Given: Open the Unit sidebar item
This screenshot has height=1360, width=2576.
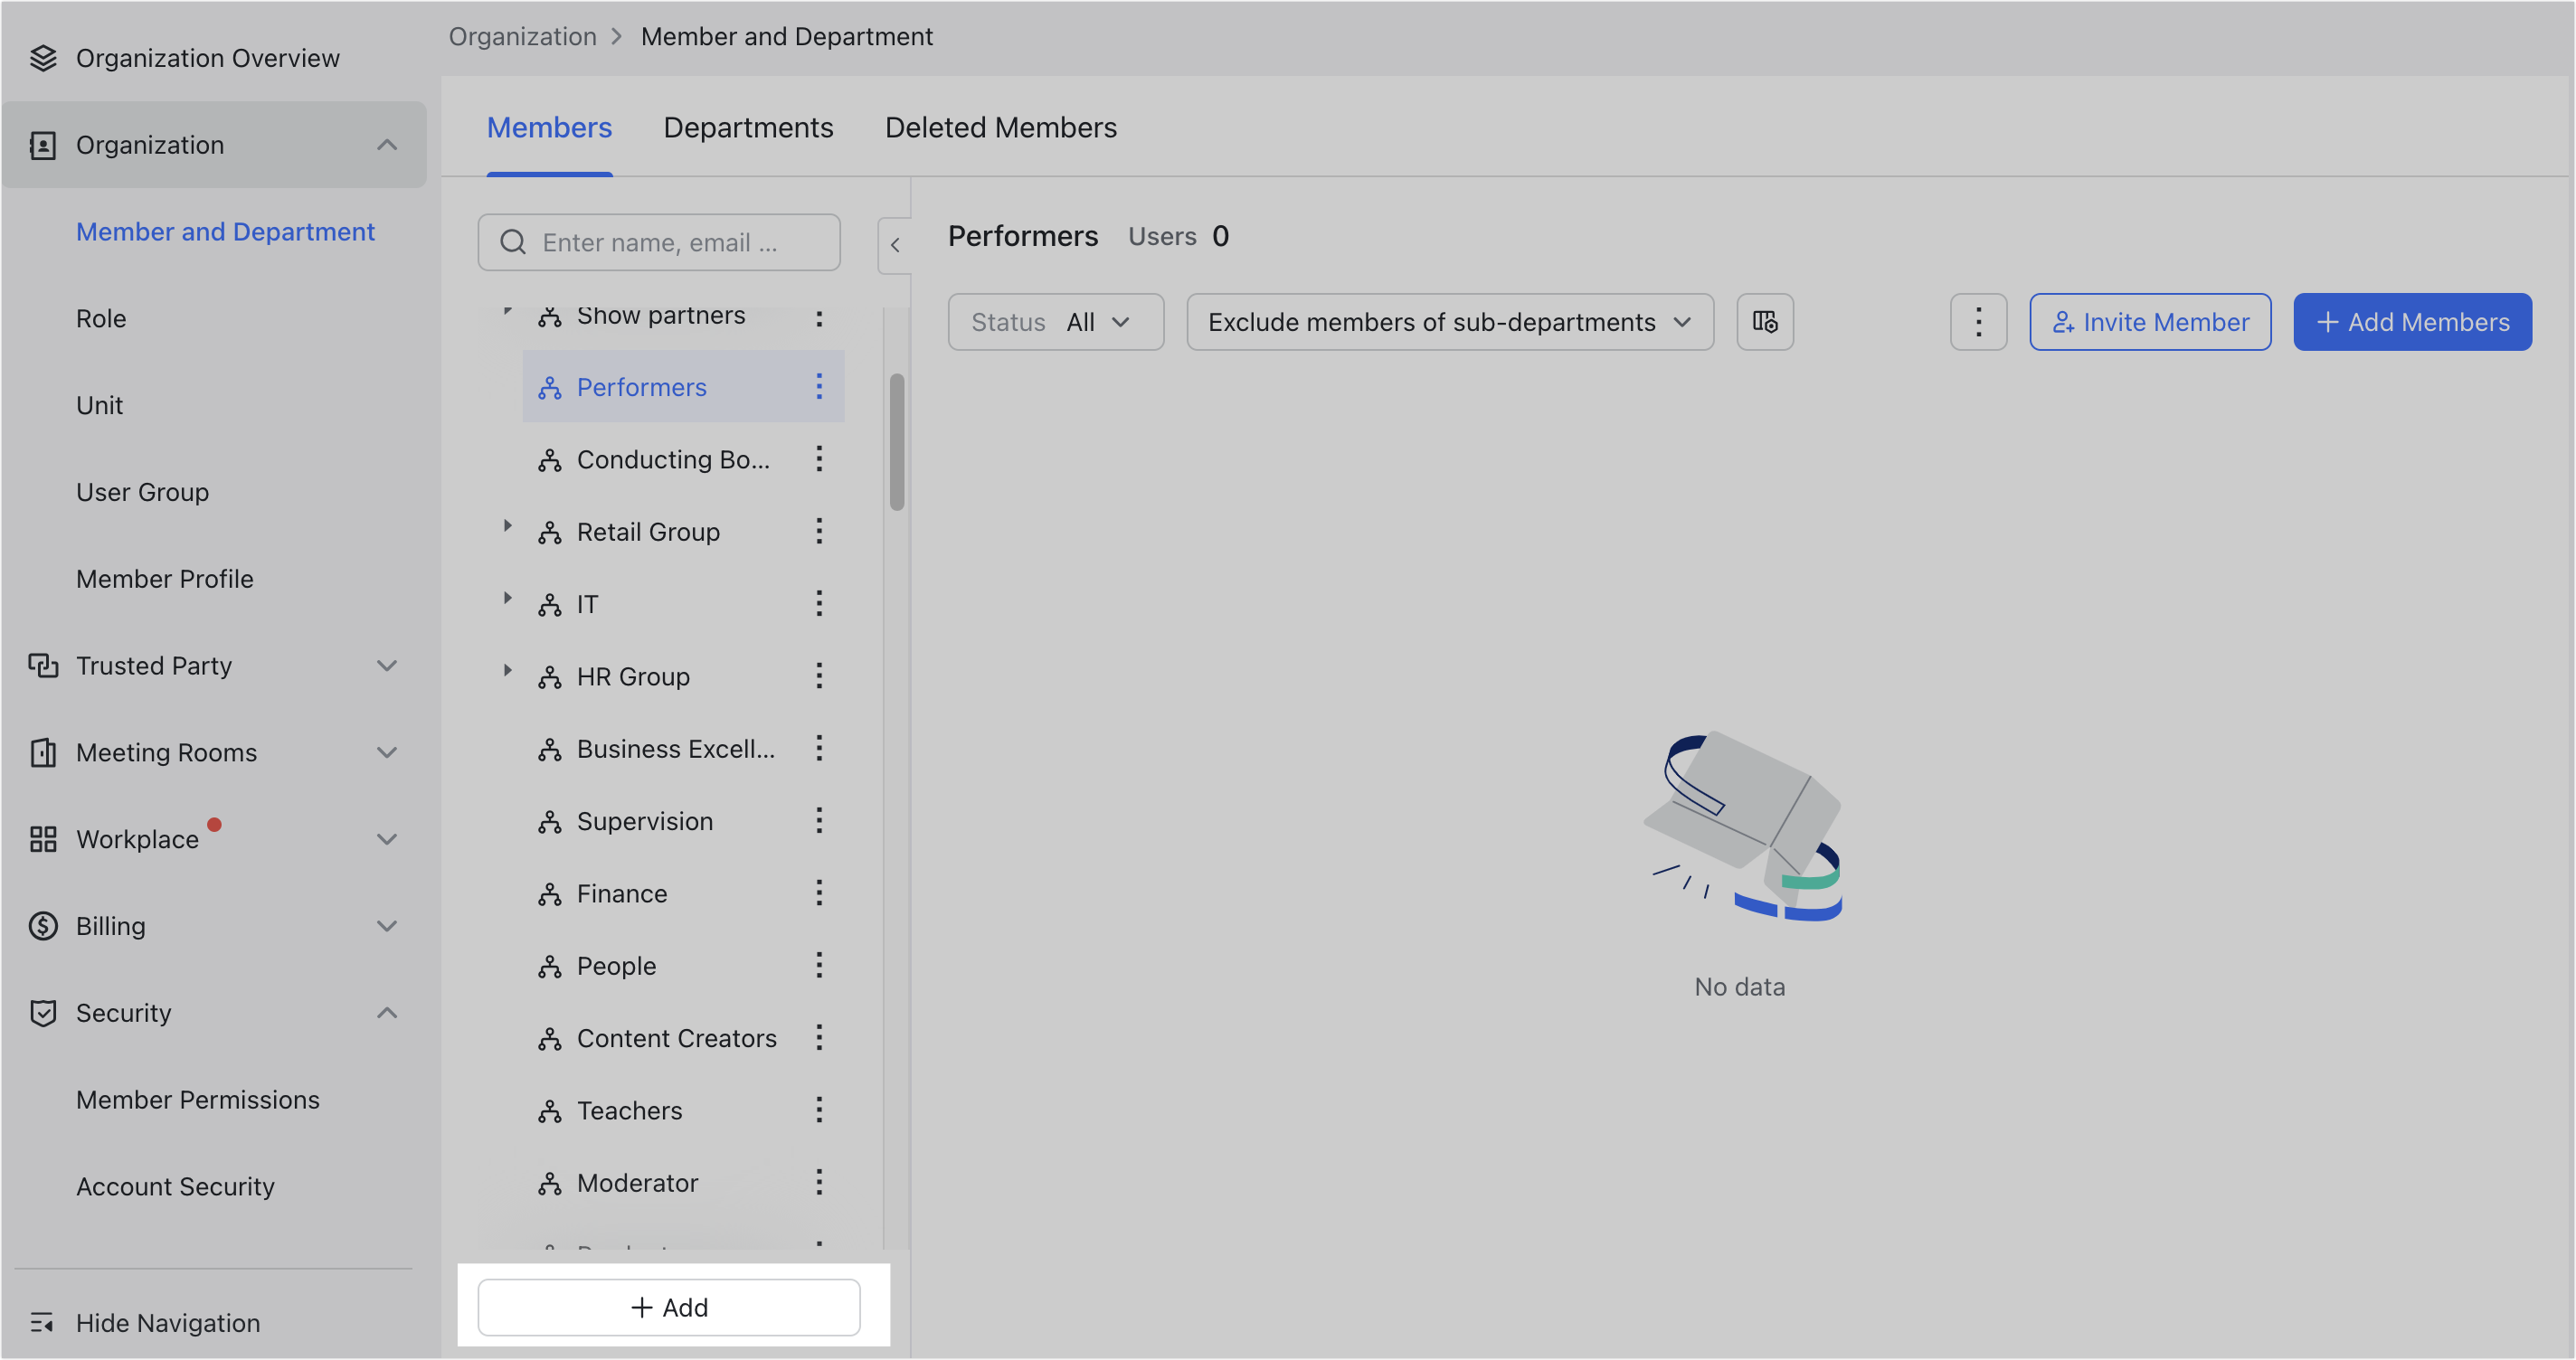Looking at the screenshot, I should (99, 405).
